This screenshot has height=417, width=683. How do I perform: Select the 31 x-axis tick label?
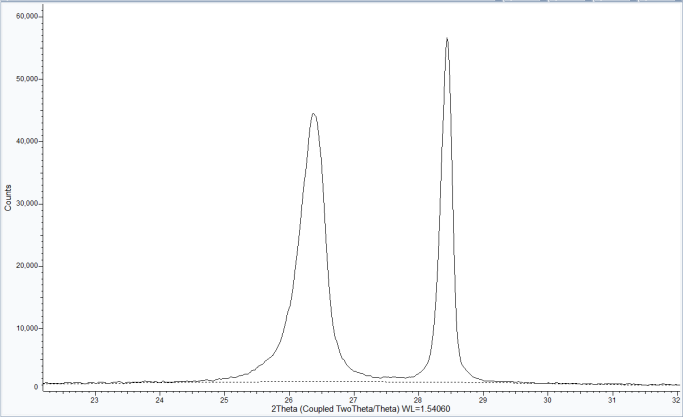tap(612, 401)
